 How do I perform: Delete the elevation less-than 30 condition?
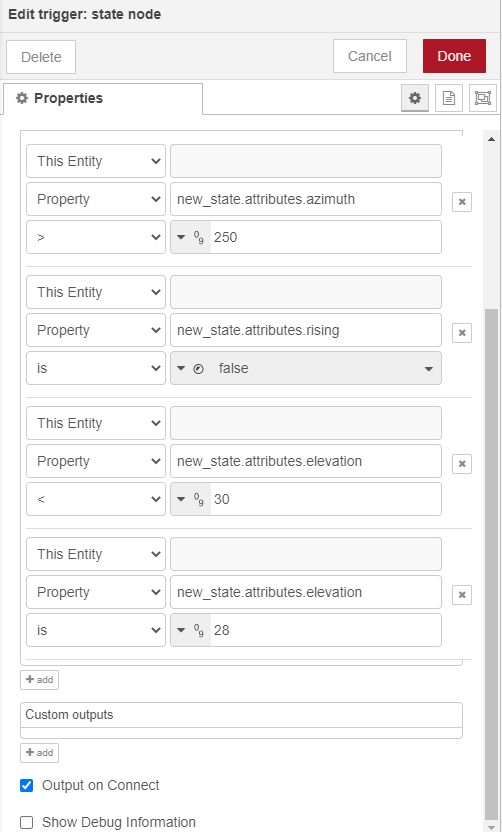click(462, 464)
